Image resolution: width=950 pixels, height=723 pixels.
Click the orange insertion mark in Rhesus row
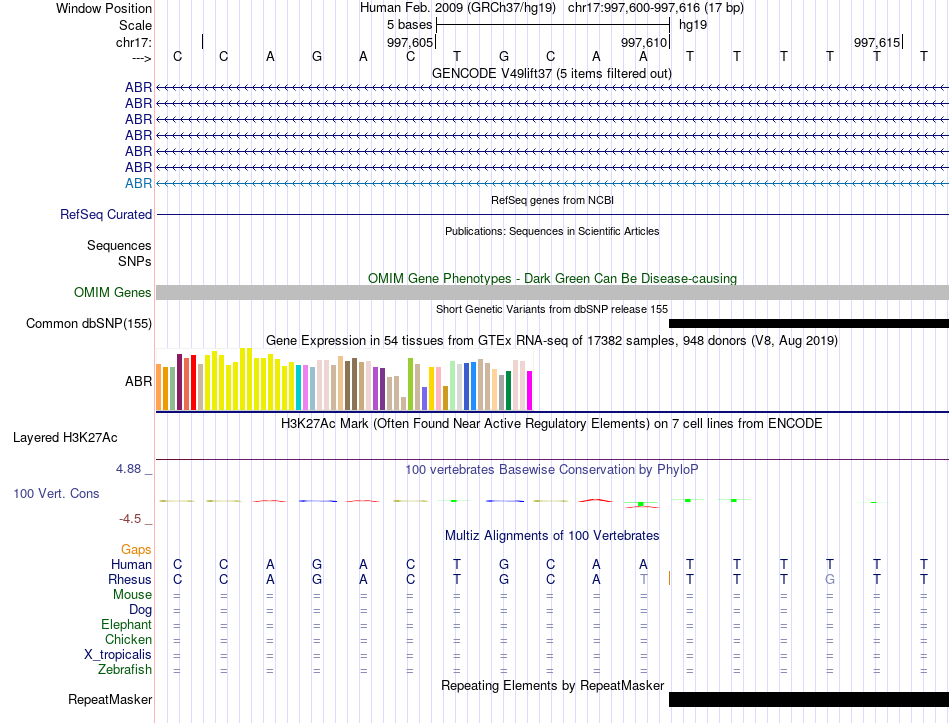tap(669, 578)
